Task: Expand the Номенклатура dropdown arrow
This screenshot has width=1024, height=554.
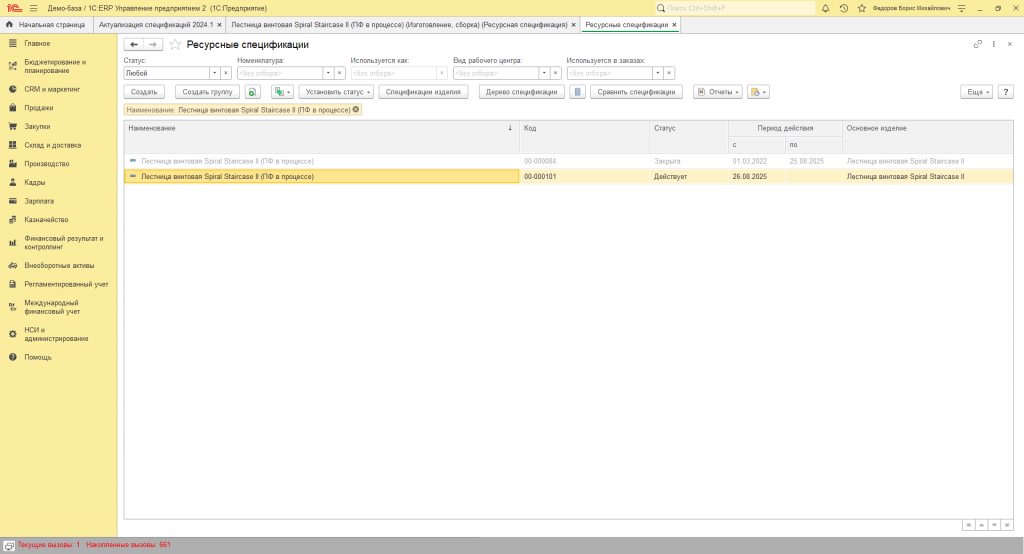Action: click(x=328, y=73)
